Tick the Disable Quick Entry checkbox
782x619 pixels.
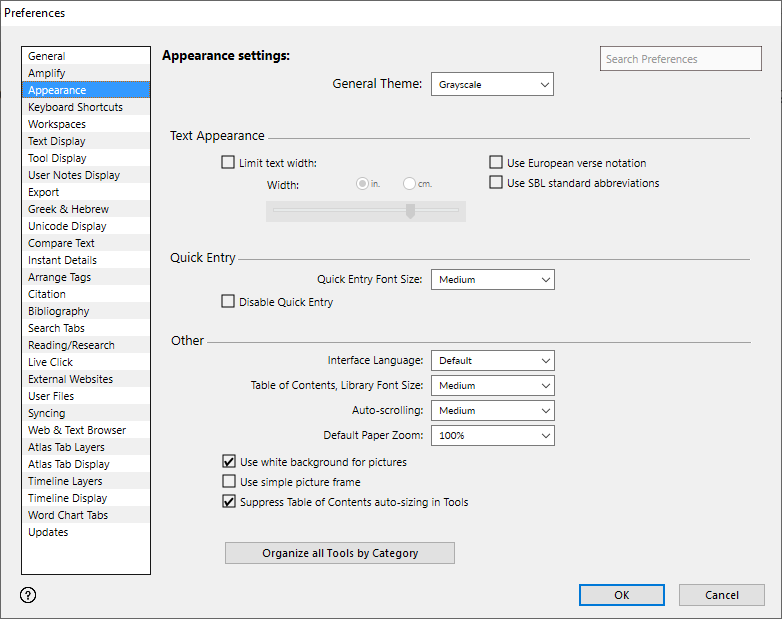[228, 302]
